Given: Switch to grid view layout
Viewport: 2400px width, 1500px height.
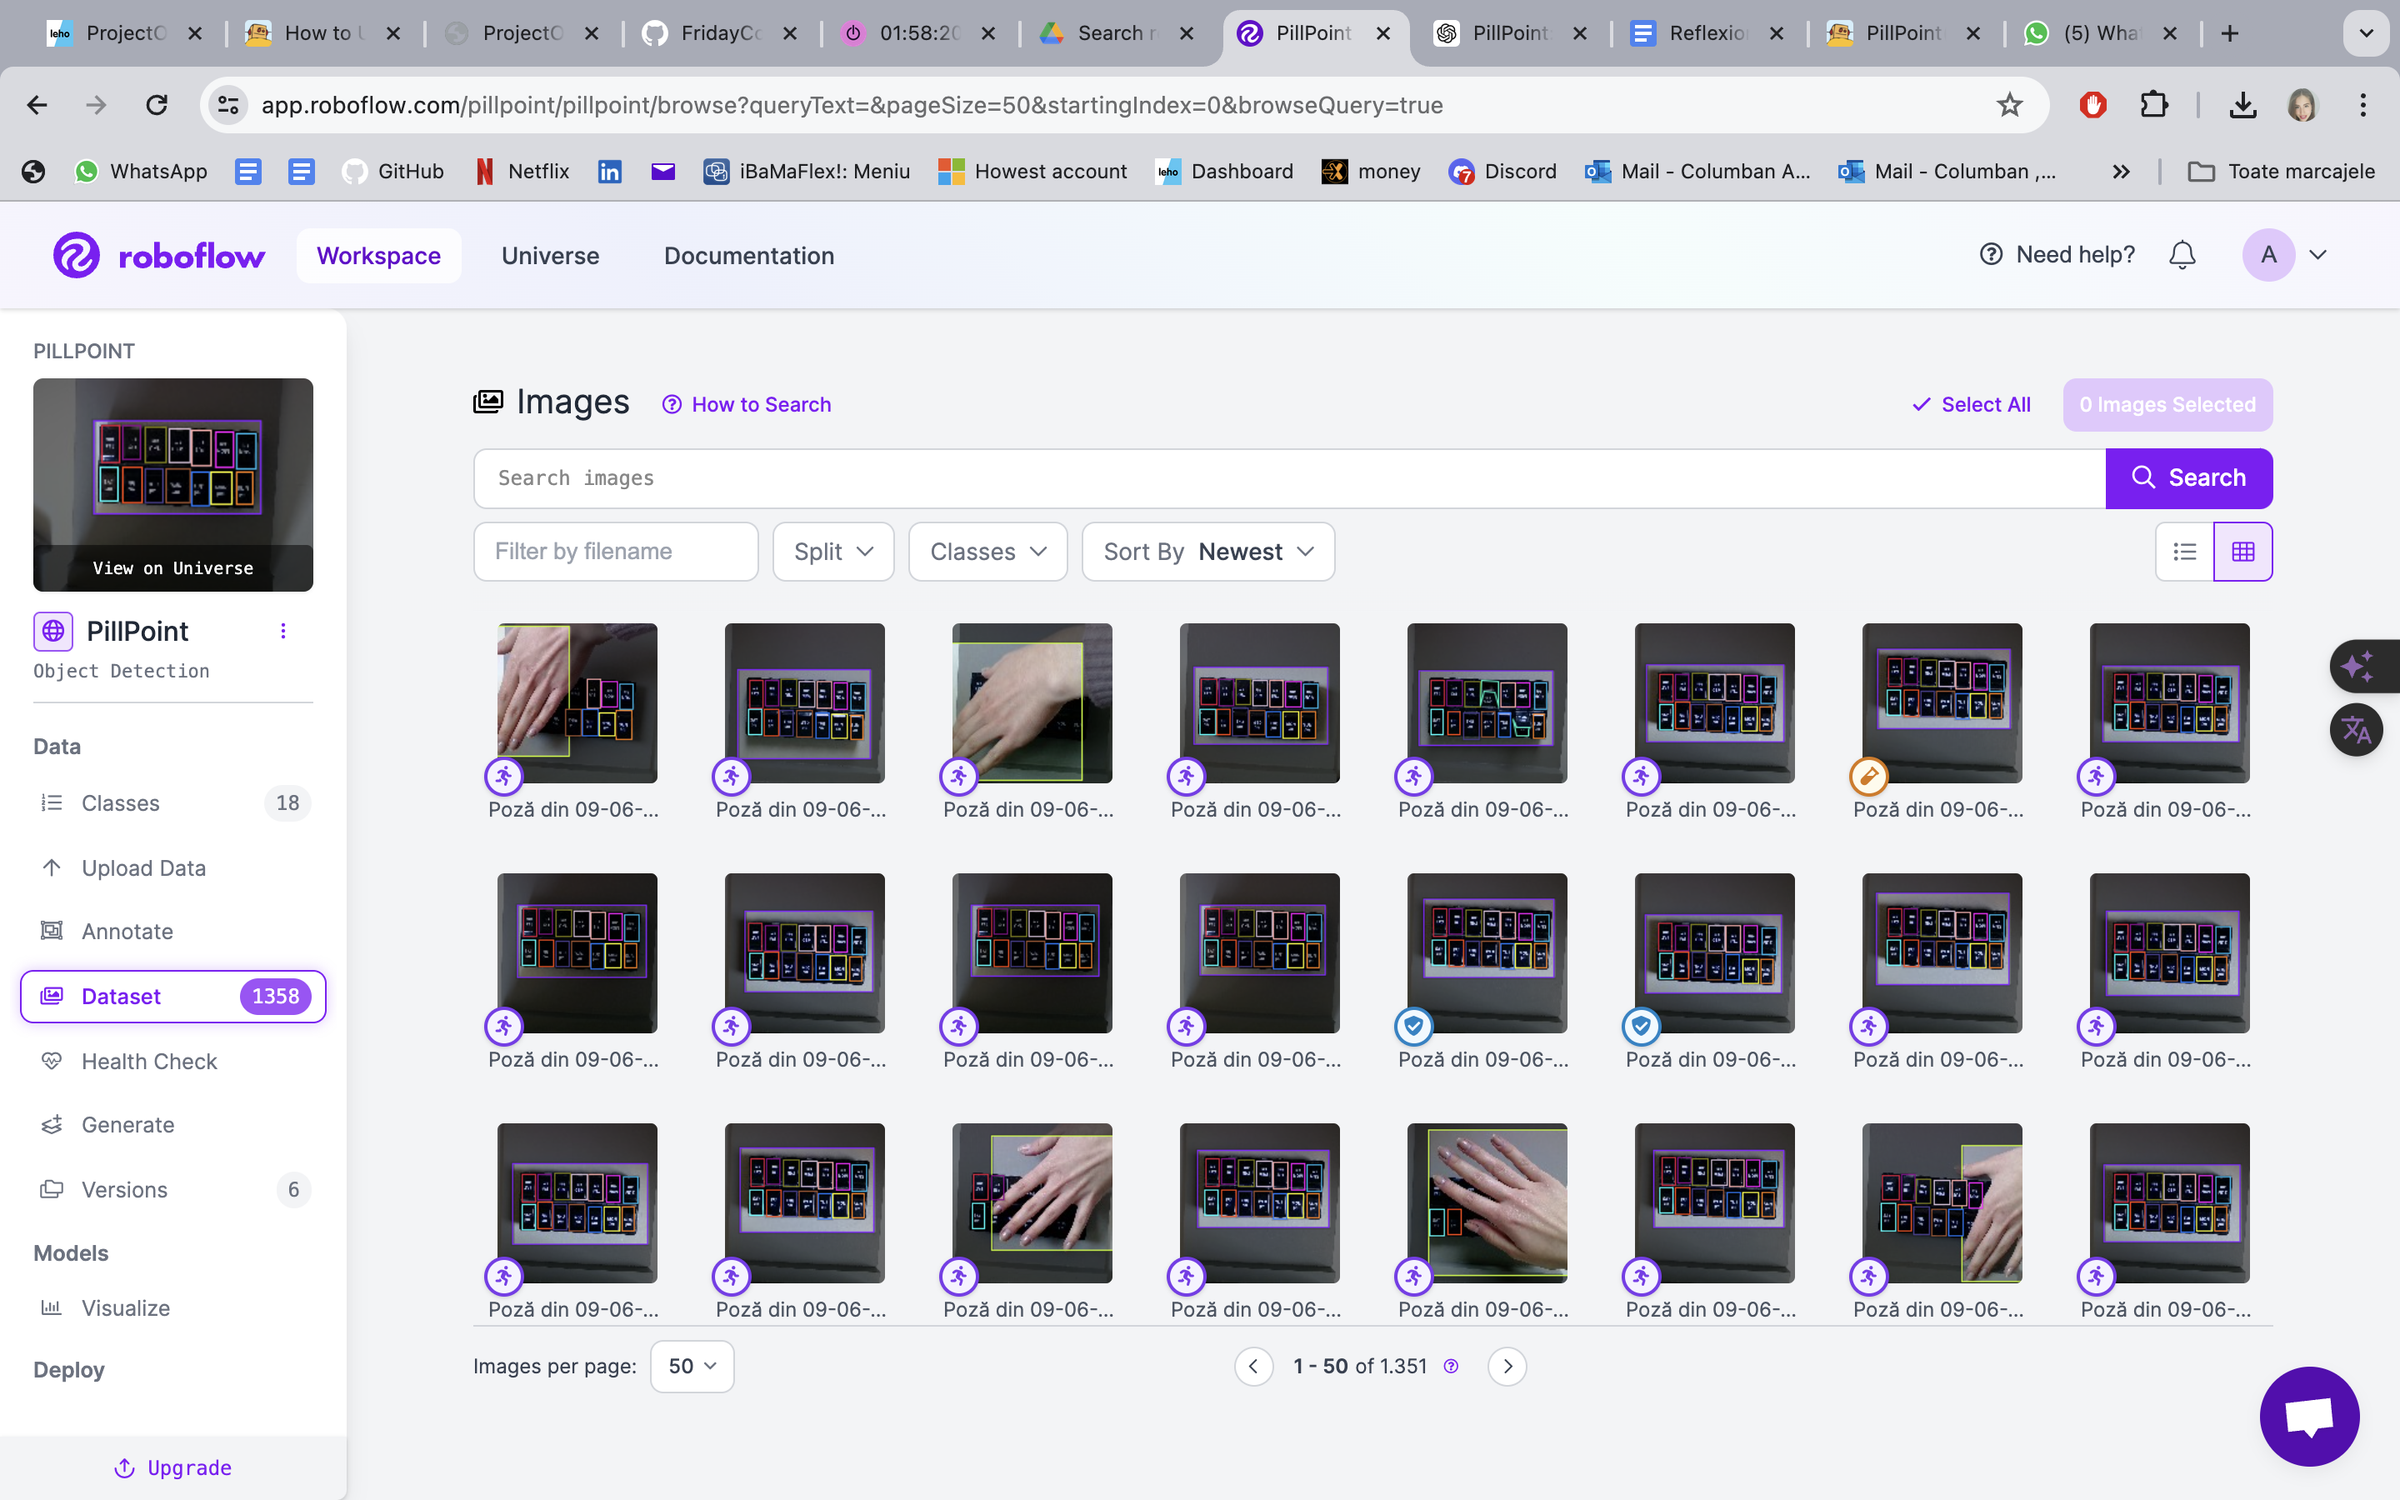Looking at the screenshot, I should pos(2243,552).
